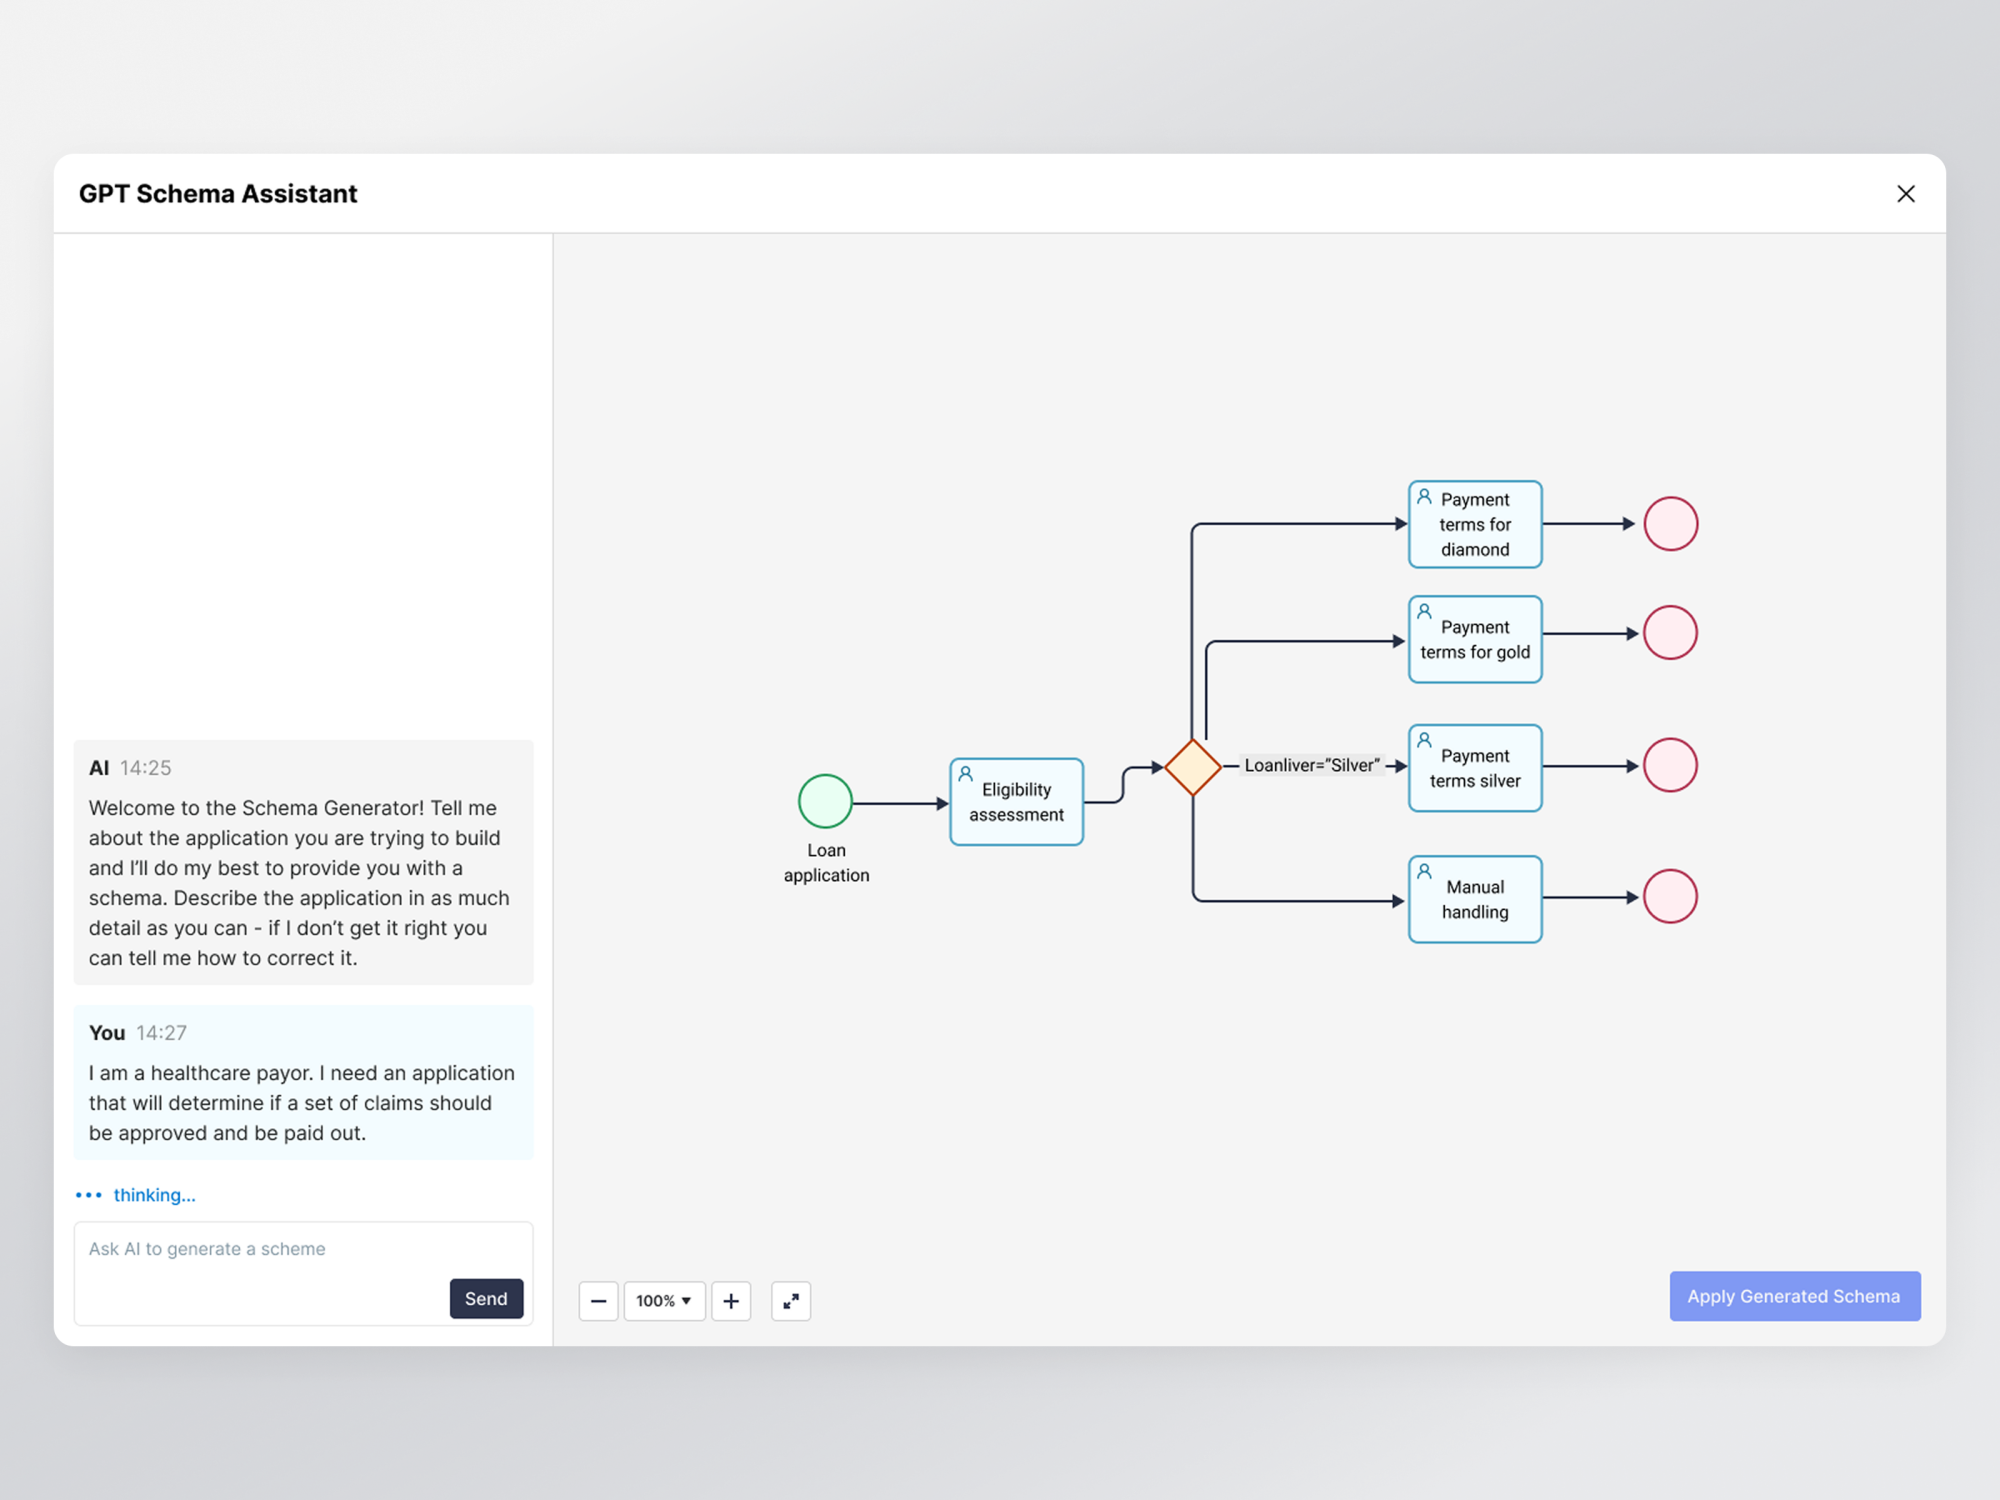The image size is (2000, 1500).
Task: Select the Eligibility assessment task node
Action: point(1016,802)
